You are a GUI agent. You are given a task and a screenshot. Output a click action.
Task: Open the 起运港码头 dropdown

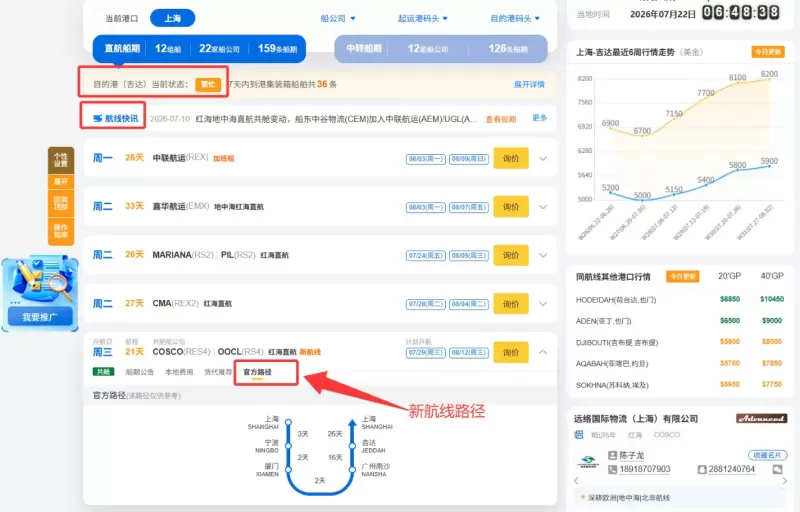point(422,18)
